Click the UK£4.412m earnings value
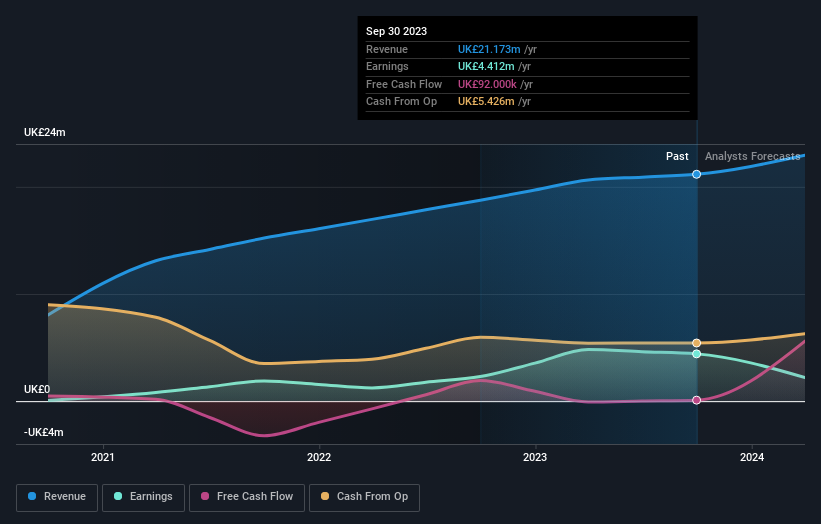Screen dimensions: 821x524 coord(486,66)
